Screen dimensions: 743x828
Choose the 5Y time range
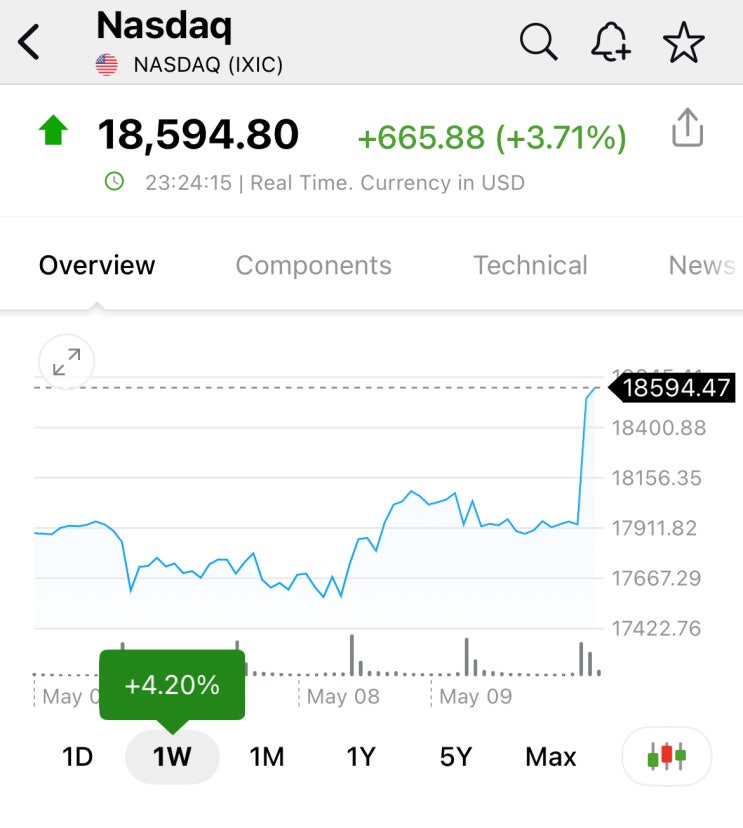pyautogui.click(x=456, y=757)
